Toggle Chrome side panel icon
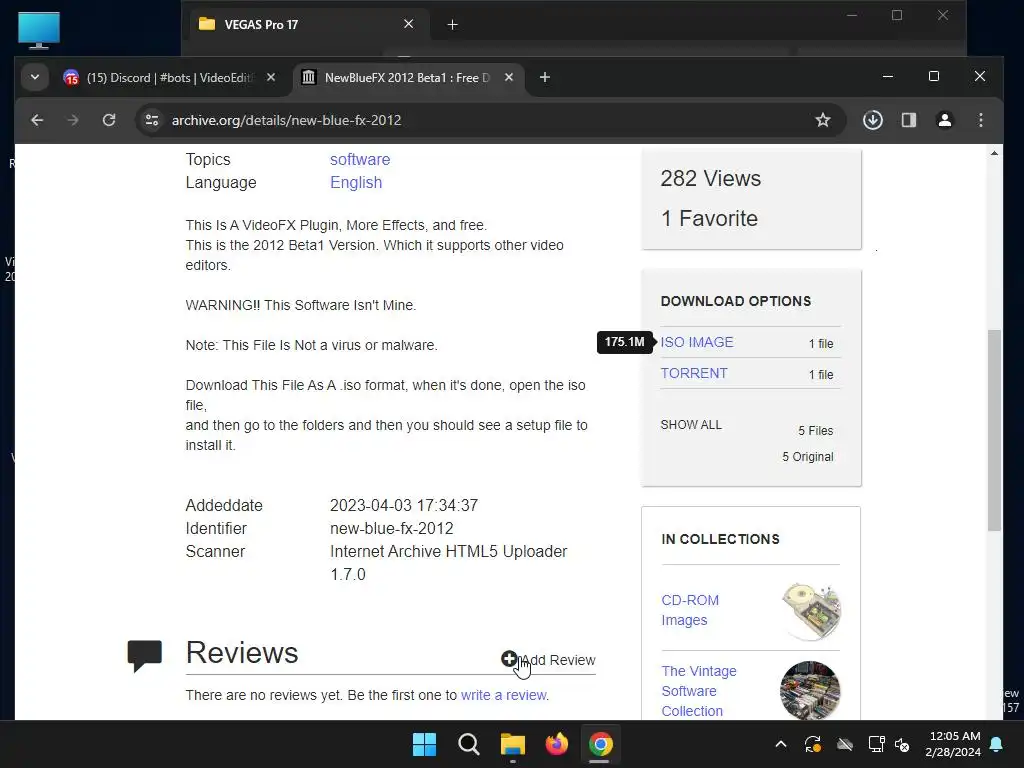 (x=908, y=120)
